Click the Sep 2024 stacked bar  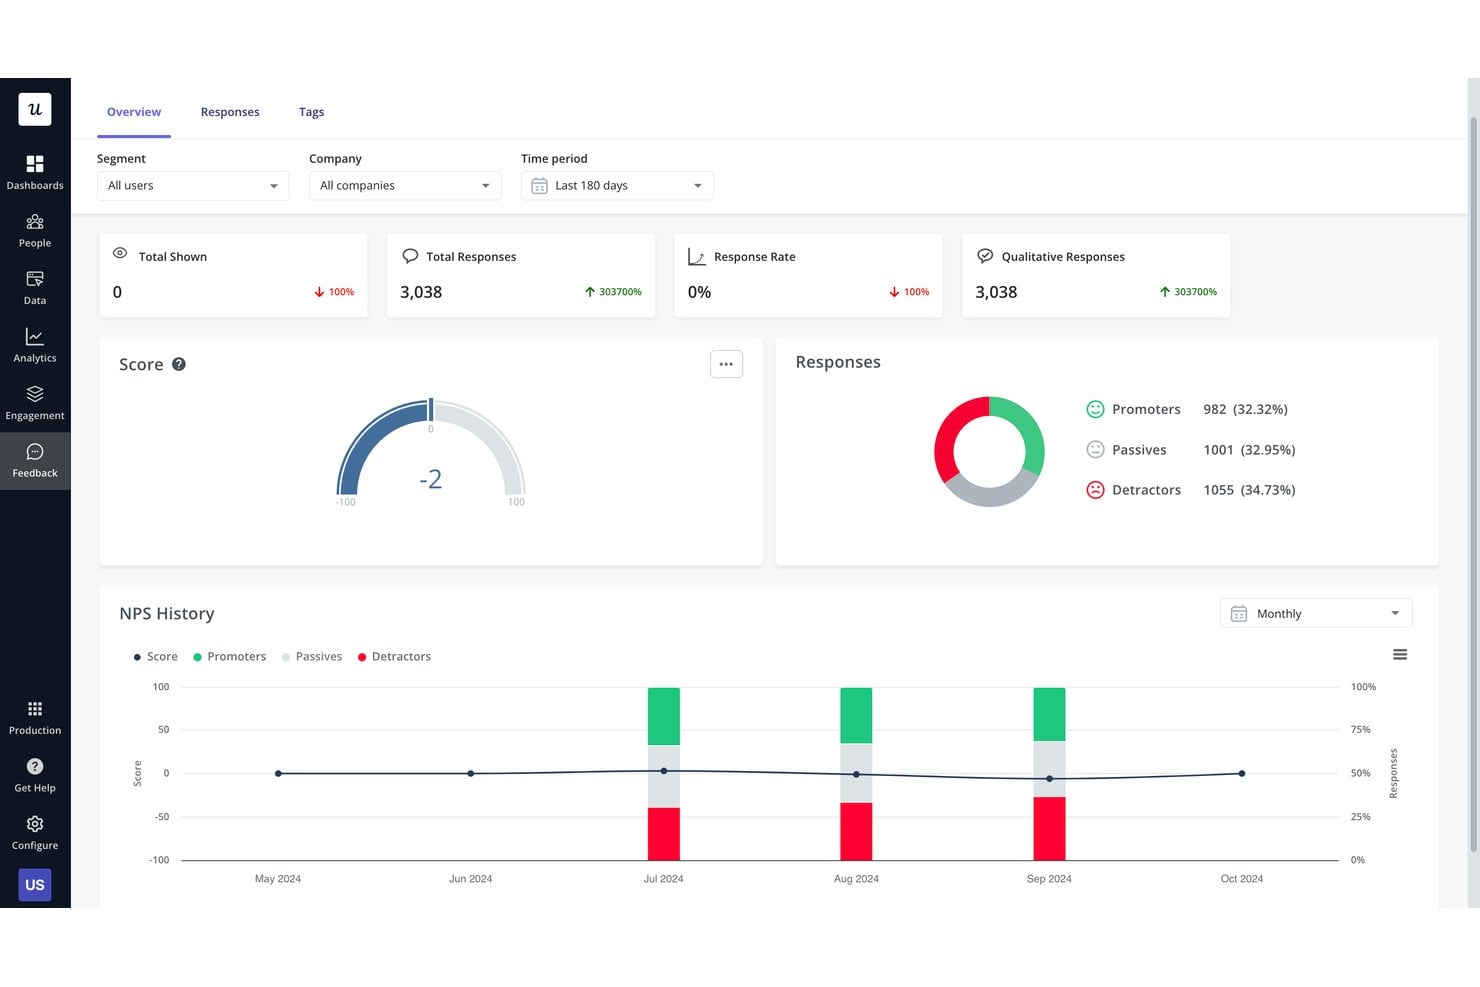tap(1049, 774)
